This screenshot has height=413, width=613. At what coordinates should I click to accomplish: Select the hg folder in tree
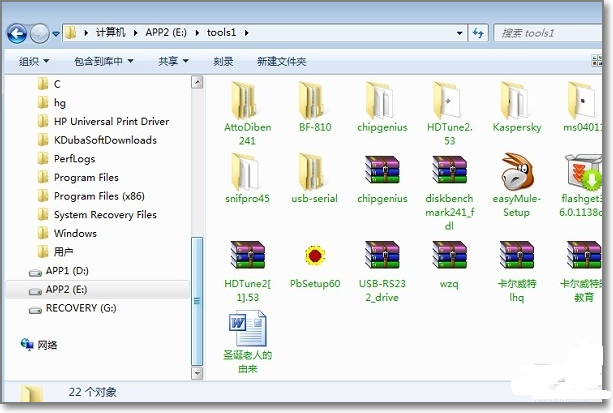click(x=52, y=102)
